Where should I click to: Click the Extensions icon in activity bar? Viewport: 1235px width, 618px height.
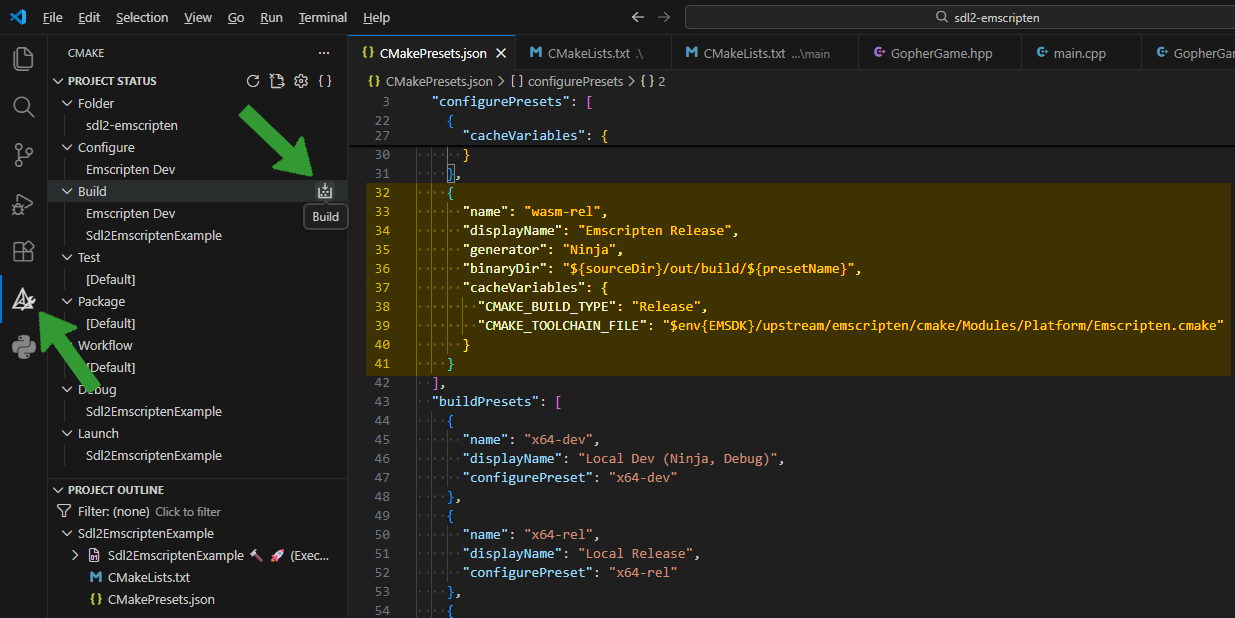pyautogui.click(x=23, y=251)
